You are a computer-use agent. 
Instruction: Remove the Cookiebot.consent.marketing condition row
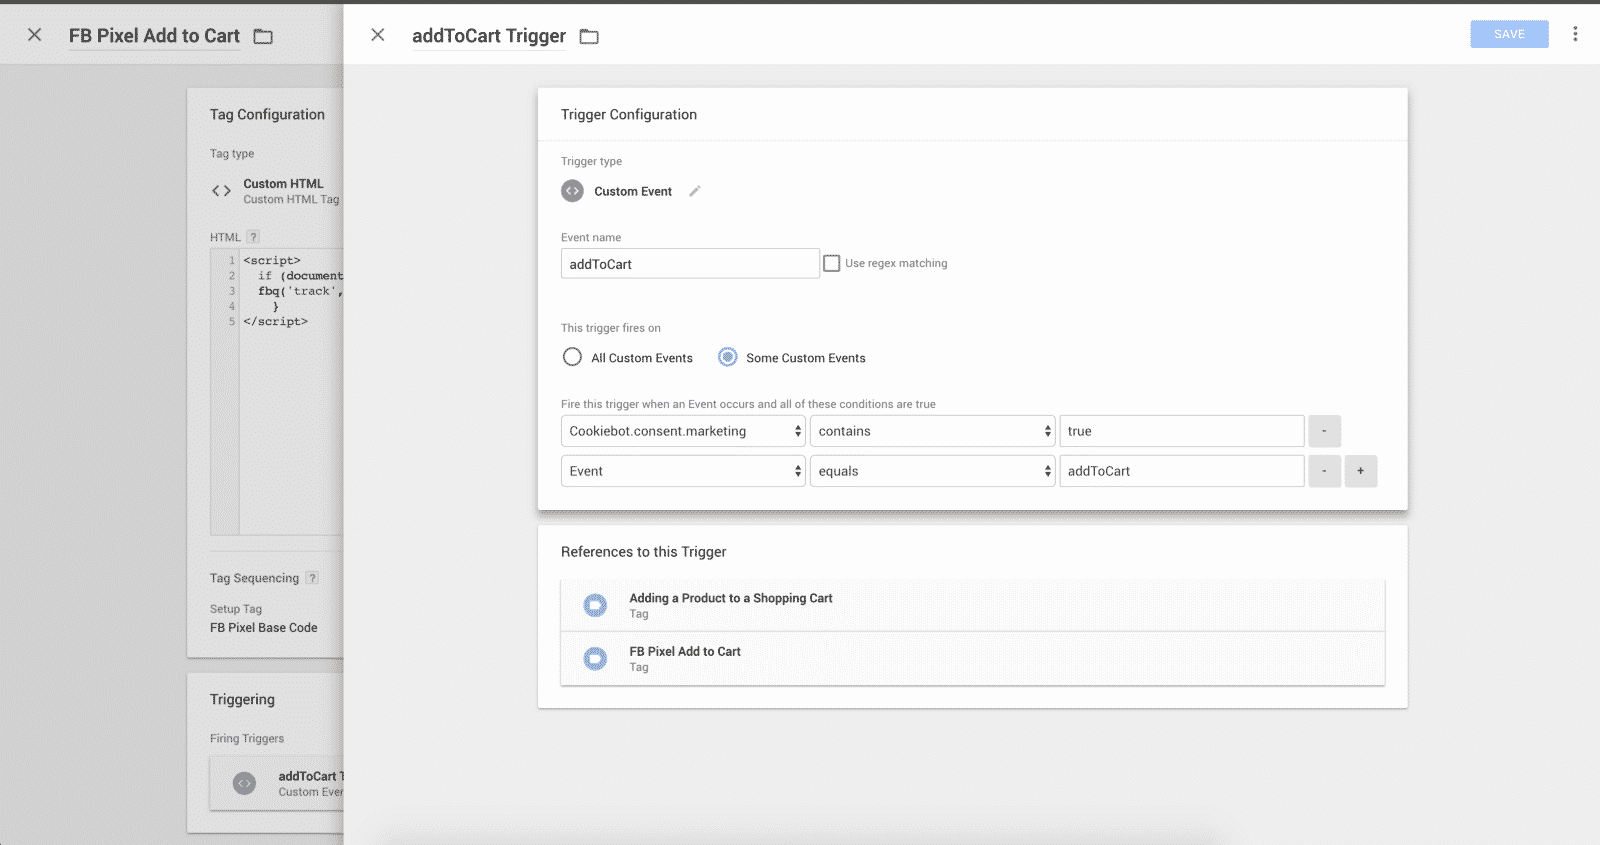[x=1324, y=431]
